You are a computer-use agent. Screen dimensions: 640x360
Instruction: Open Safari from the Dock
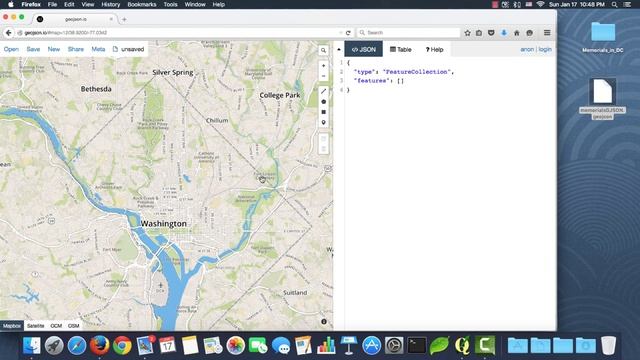tap(77, 345)
